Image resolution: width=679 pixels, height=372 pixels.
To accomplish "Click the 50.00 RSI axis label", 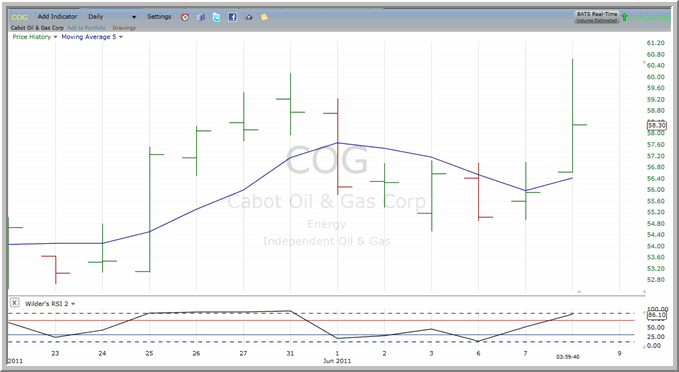I will 656,328.
